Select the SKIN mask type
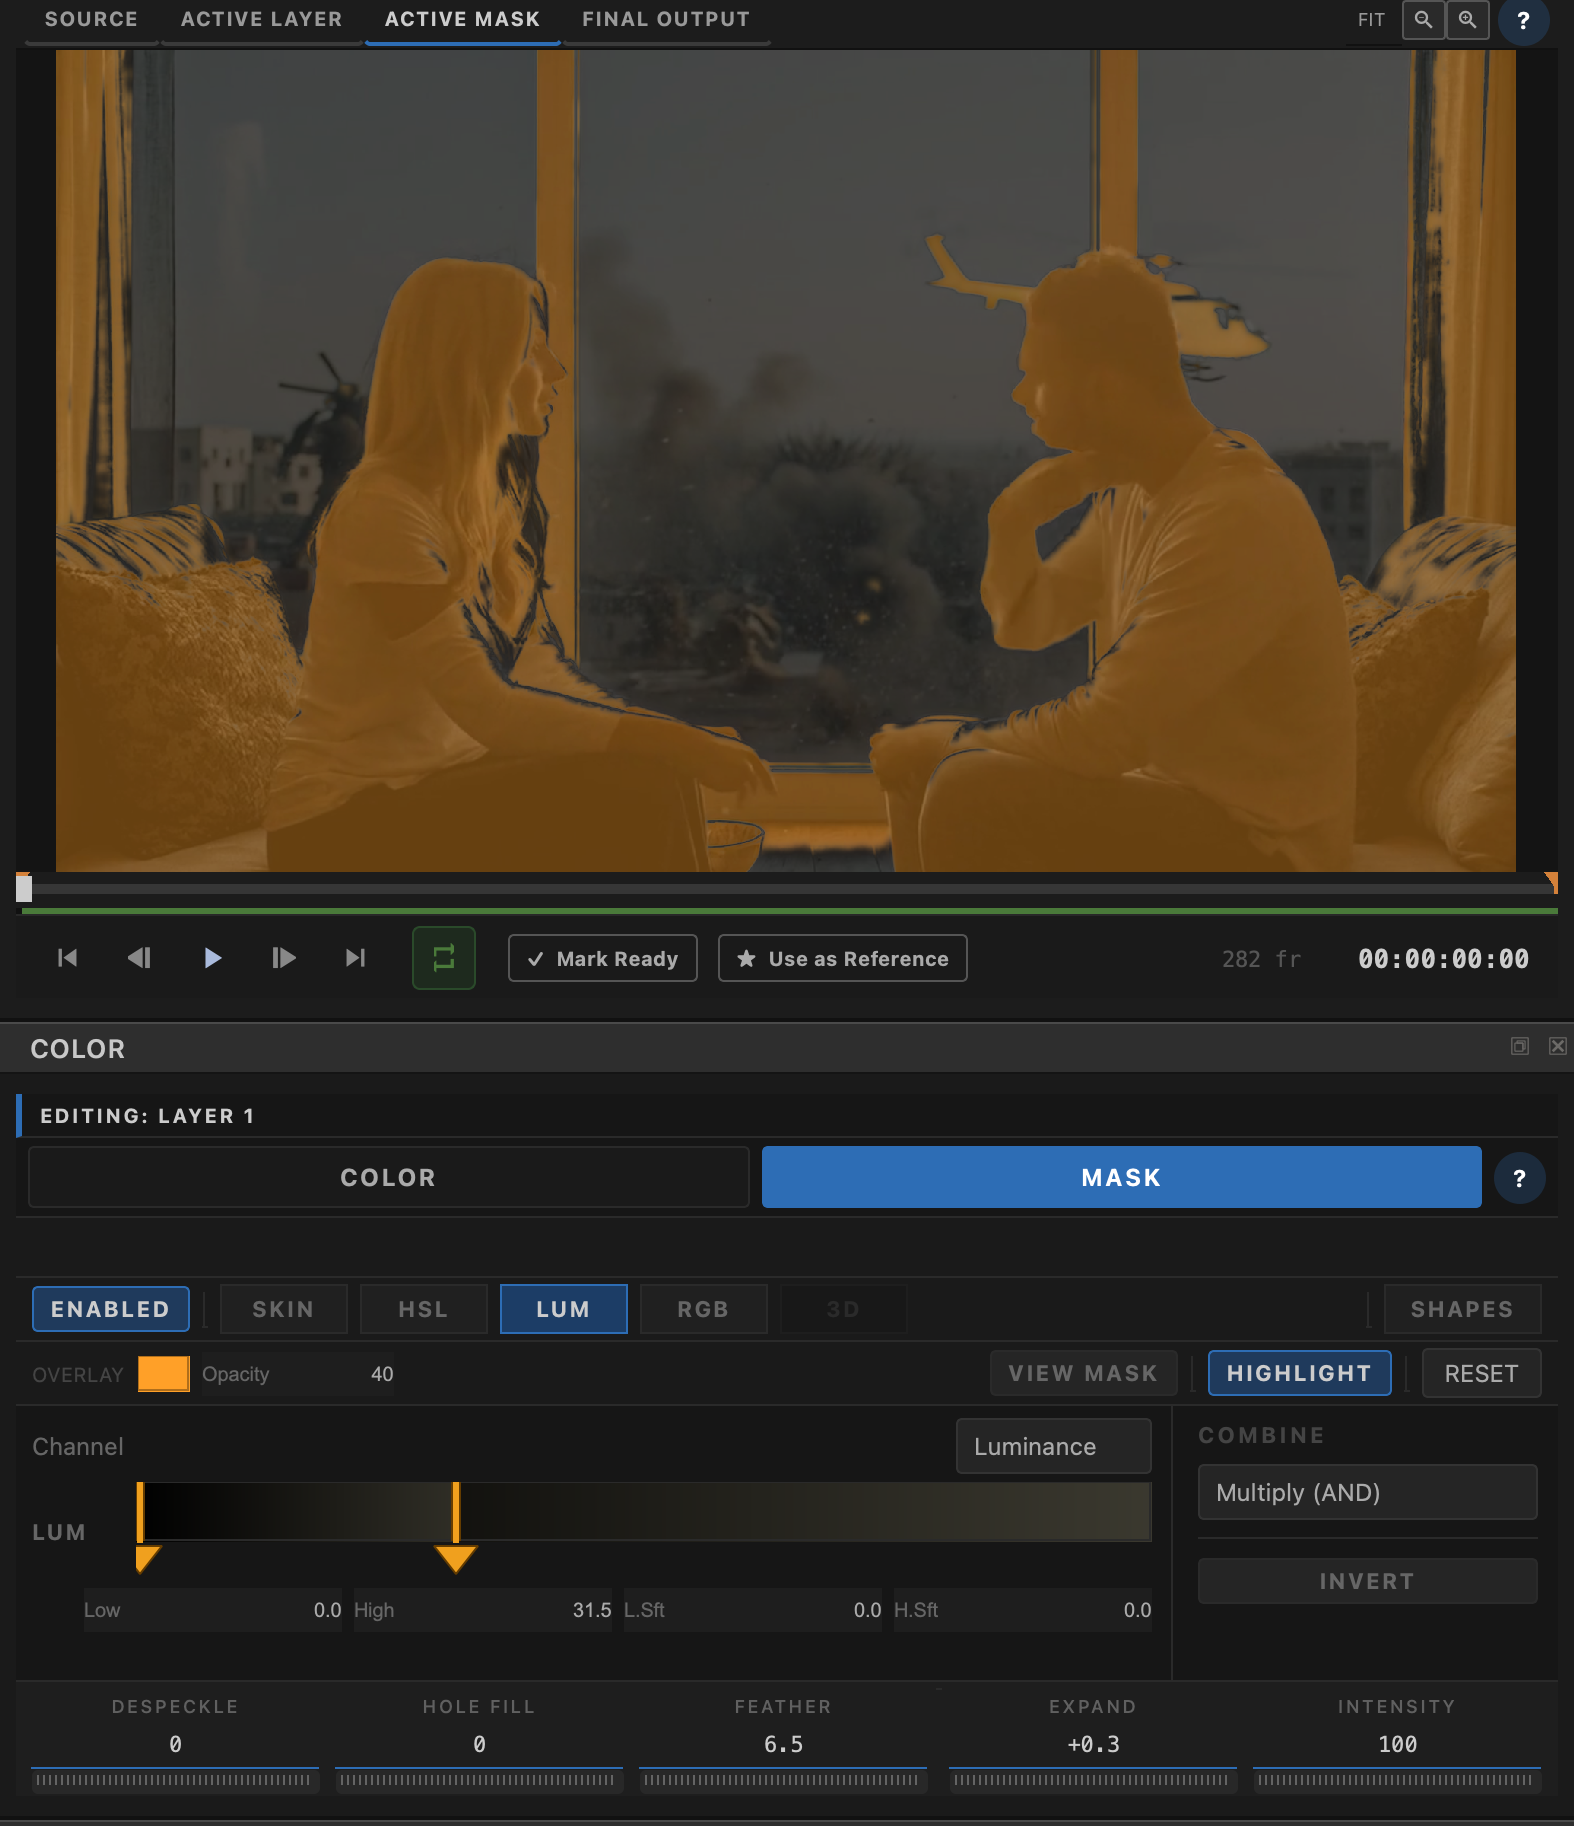1574x1826 pixels. click(284, 1309)
